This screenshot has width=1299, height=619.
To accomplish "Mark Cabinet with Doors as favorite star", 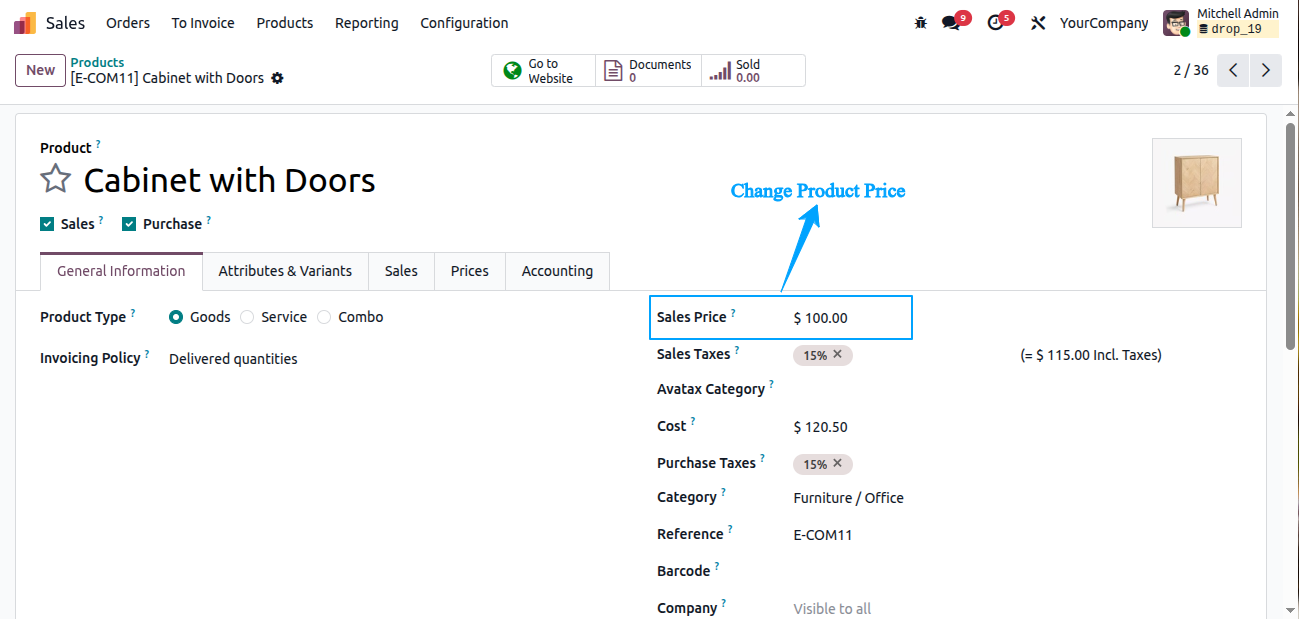I will [56, 180].
